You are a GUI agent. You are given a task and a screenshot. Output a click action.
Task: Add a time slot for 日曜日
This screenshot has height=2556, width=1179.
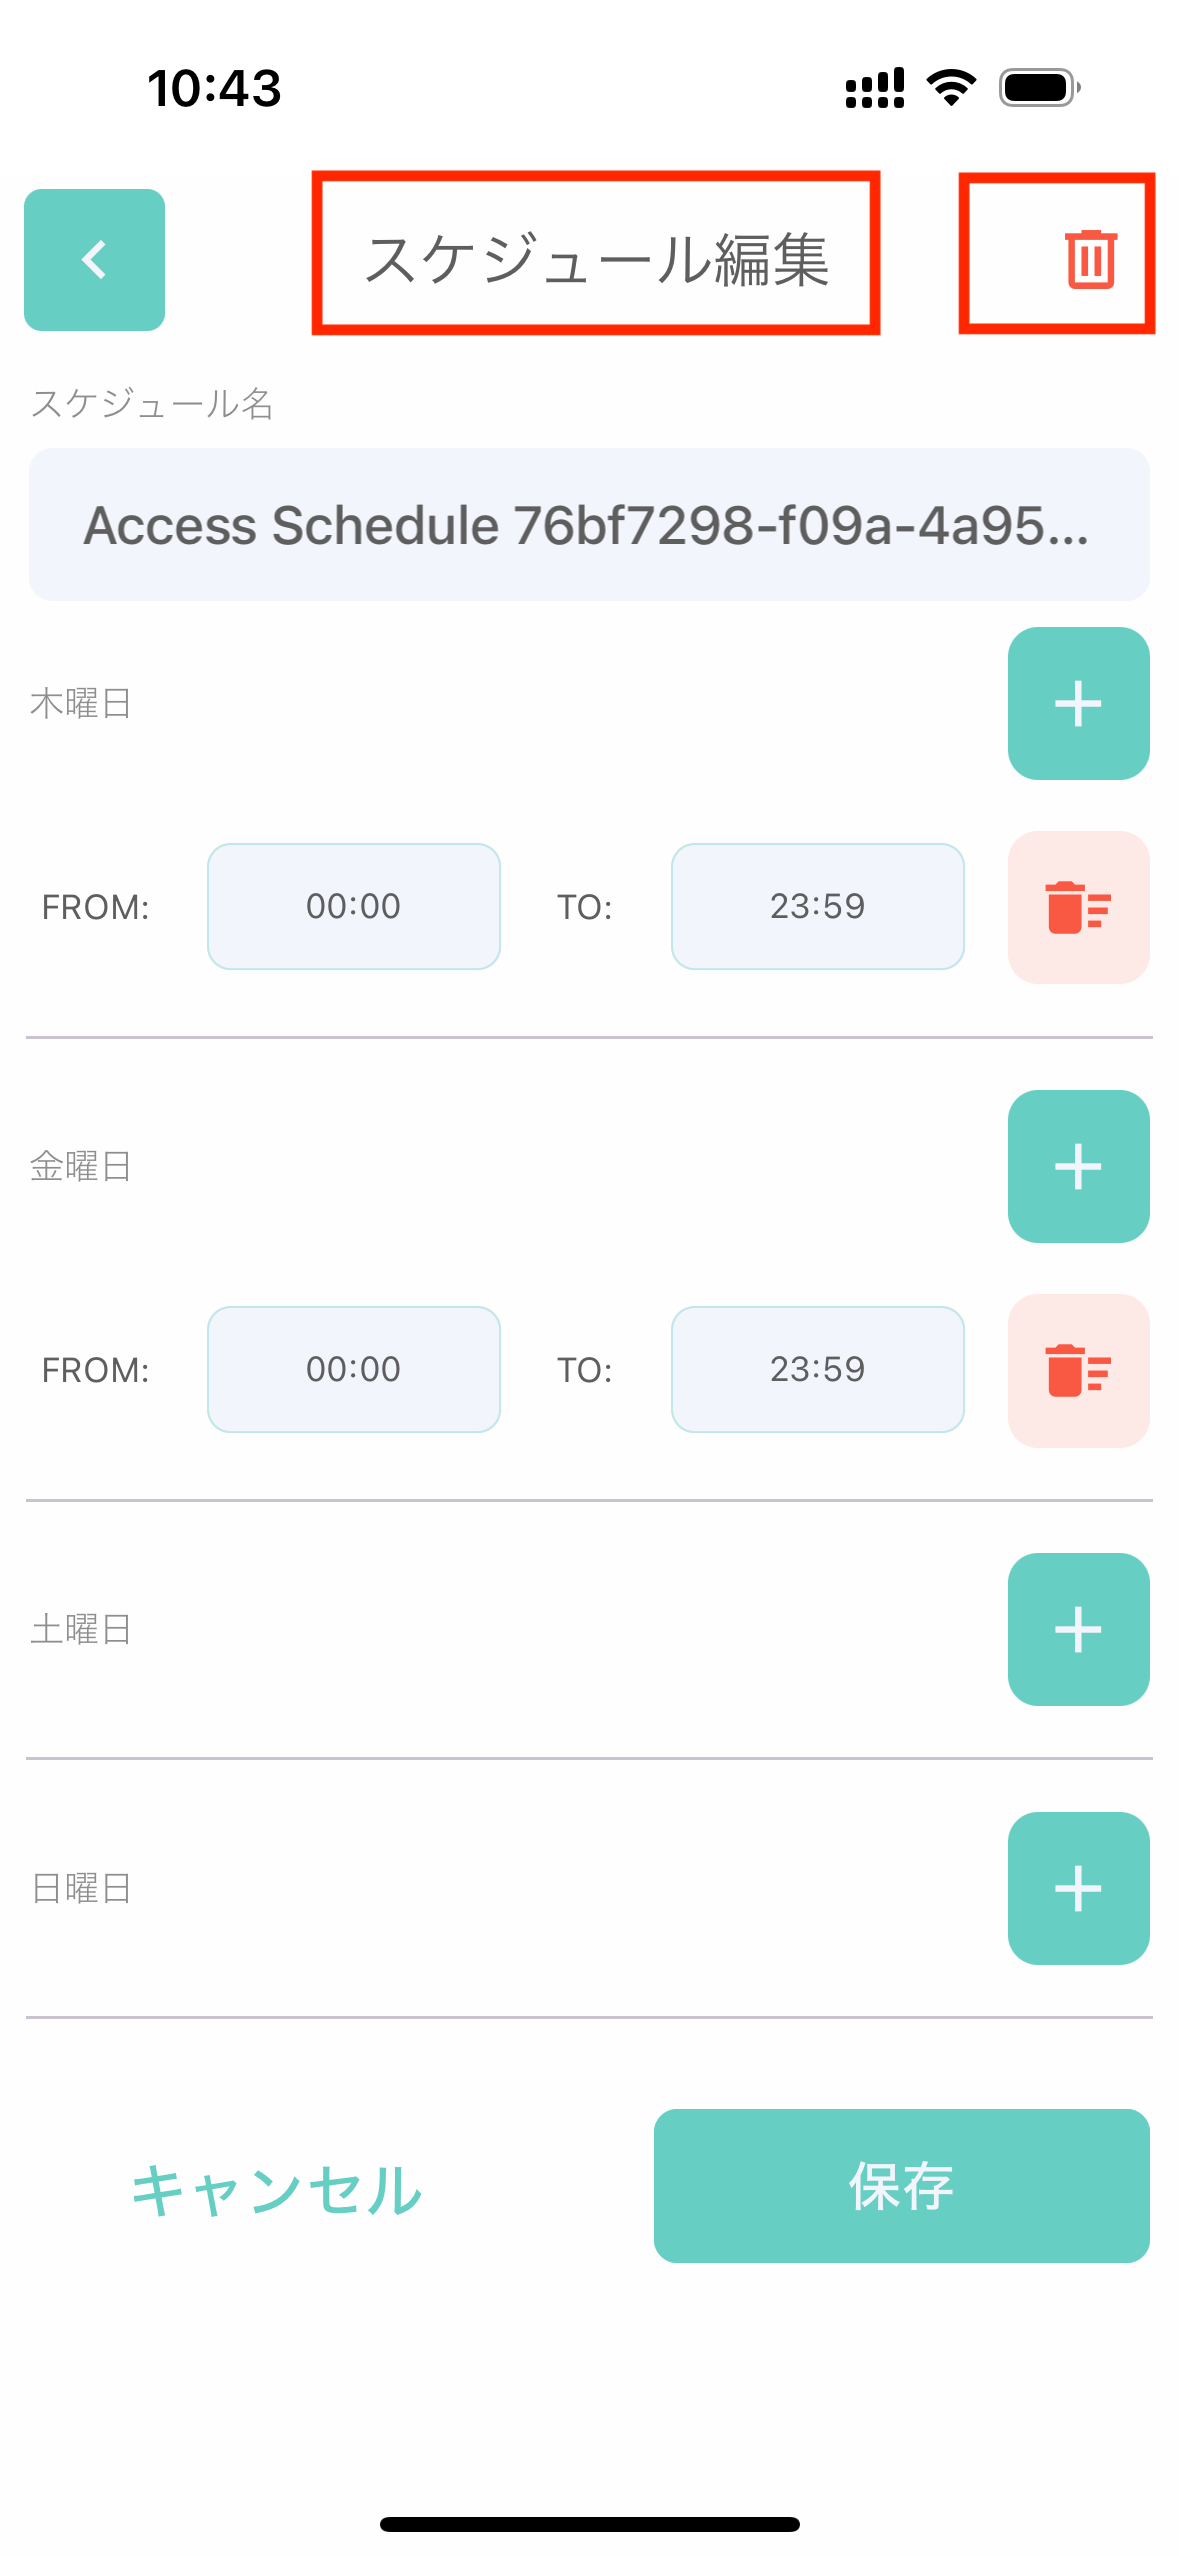tap(1078, 1888)
